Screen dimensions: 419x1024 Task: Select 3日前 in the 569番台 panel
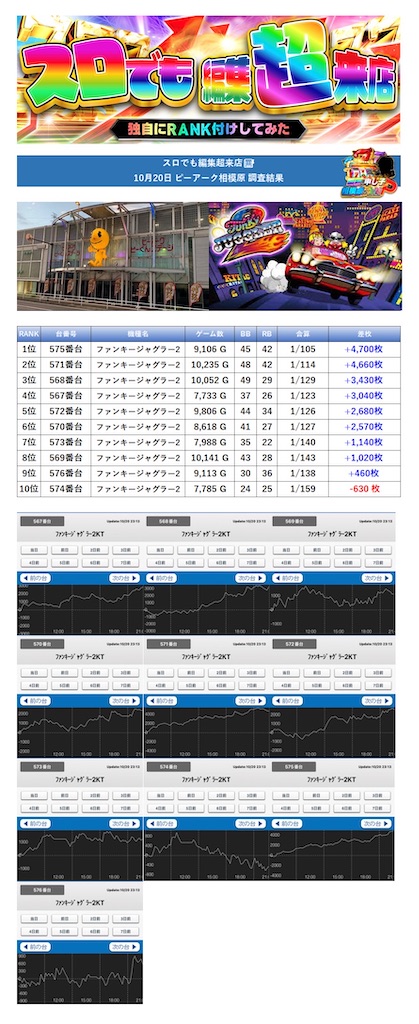(x=377, y=550)
